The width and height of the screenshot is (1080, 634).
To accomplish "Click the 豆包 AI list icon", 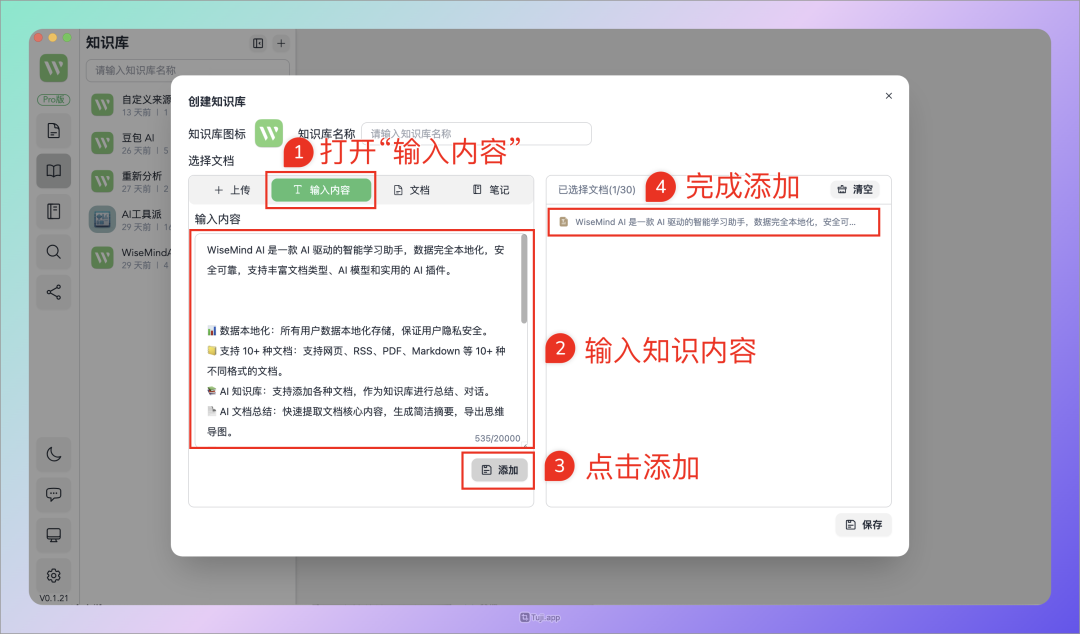I will click(102, 143).
